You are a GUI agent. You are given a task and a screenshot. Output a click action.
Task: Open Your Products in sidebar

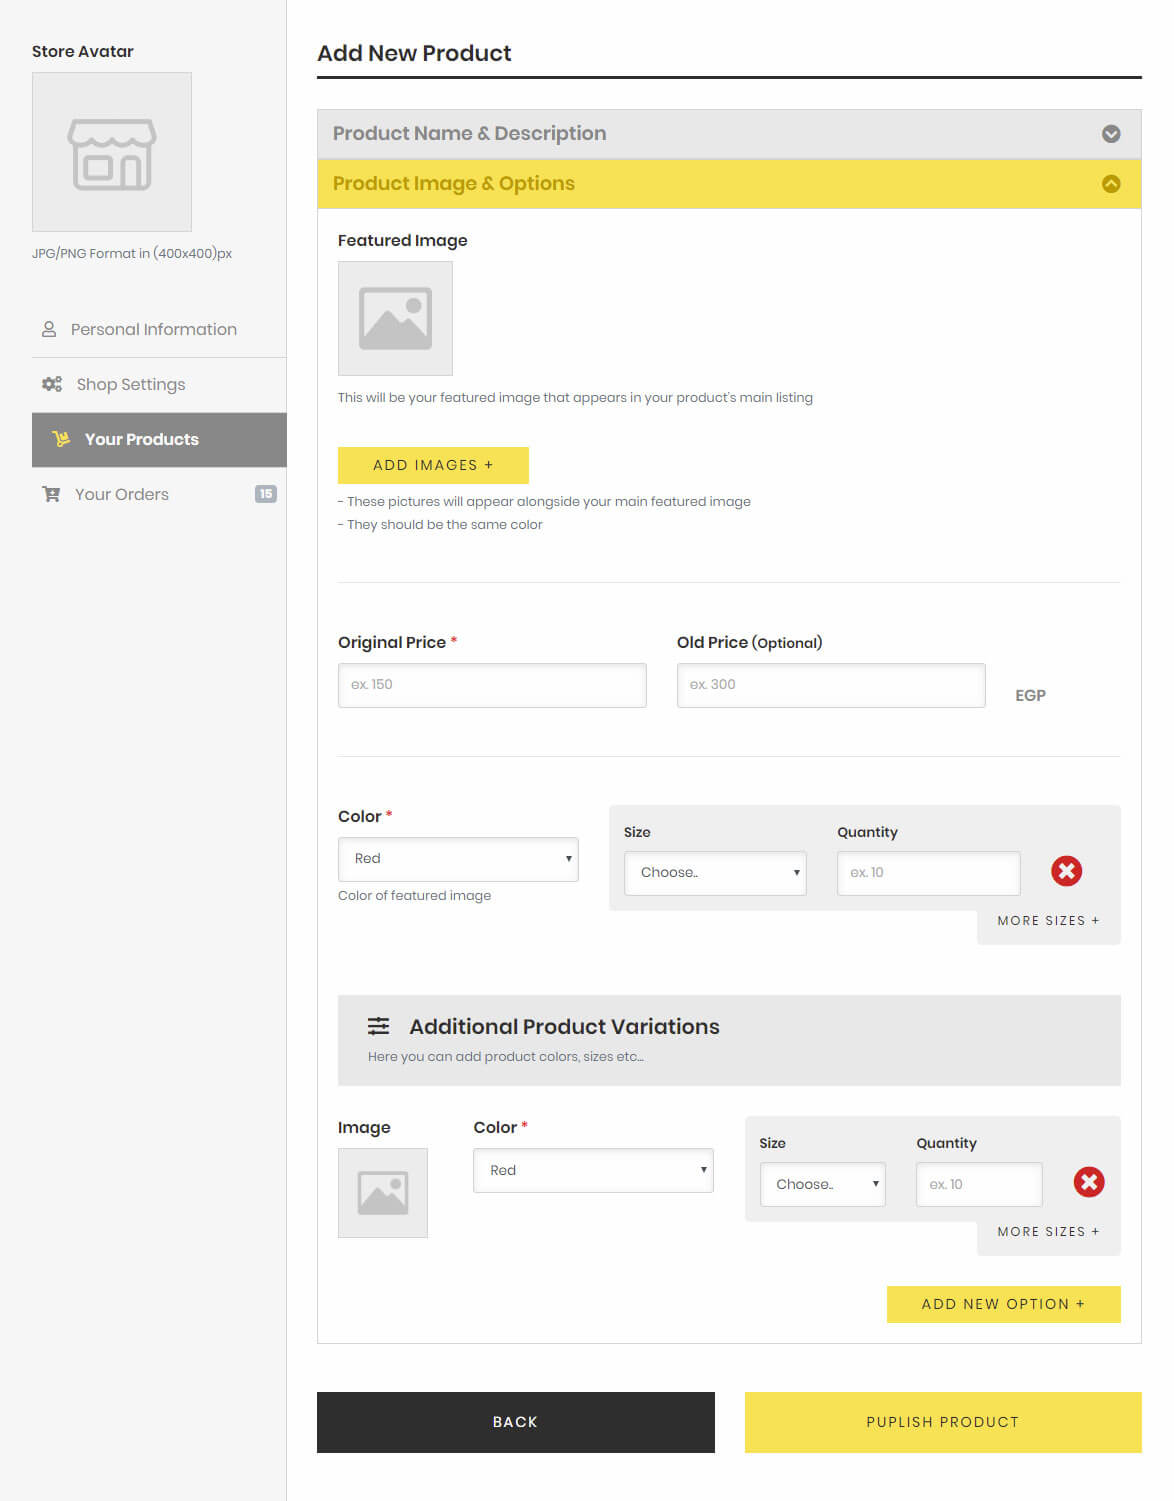(x=159, y=440)
